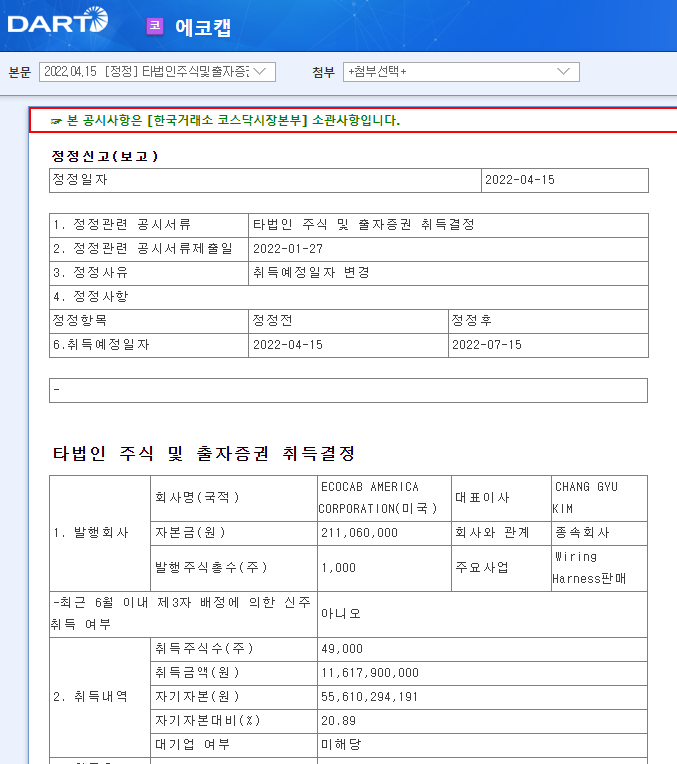This screenshot has width=677, height=764.
Task: Open the 본문 document dropdown
Action: pyautogui.click(x=157, y=72)
